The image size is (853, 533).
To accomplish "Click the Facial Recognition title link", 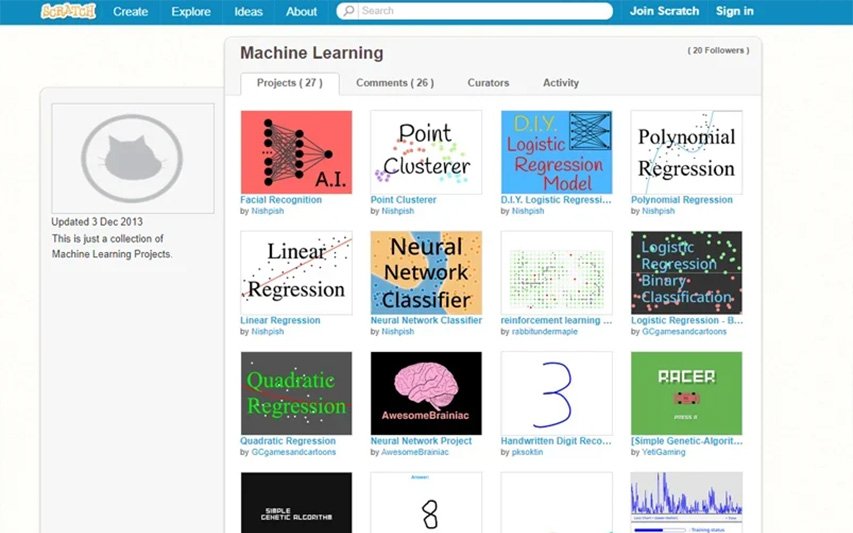I will pyautogui.click(x=281, y=200).
